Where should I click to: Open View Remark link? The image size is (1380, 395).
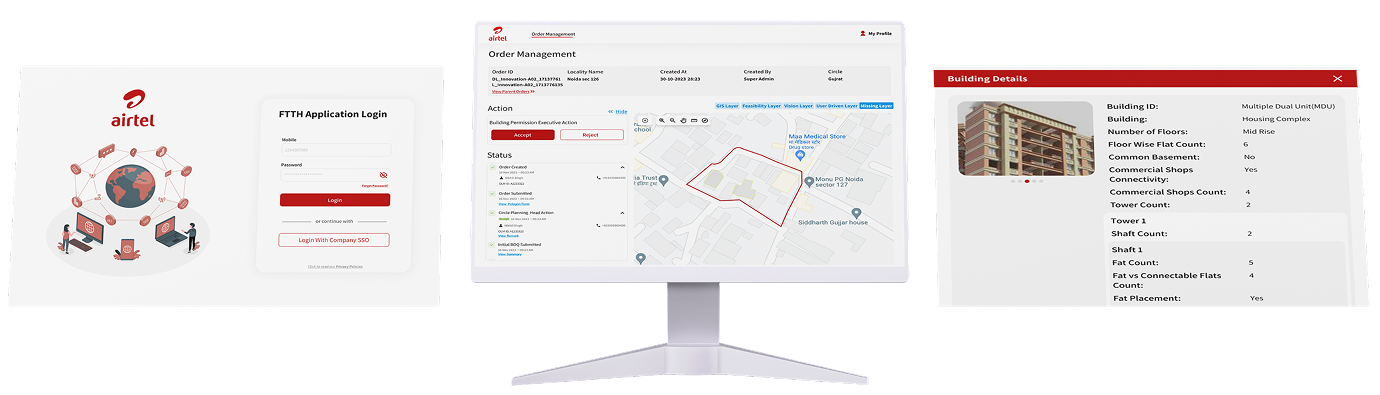coord(508,236)
